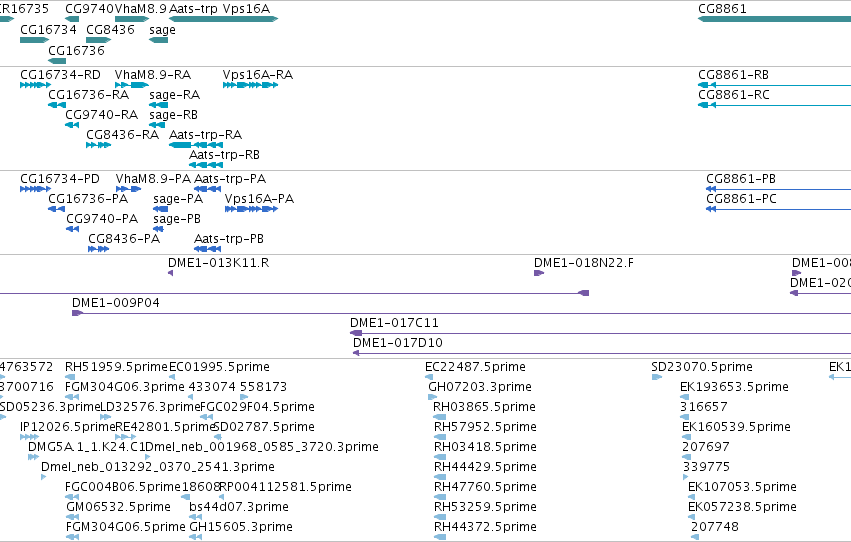
Task: Click the RH51959.5prime EST label
Action: pos(116,367)
